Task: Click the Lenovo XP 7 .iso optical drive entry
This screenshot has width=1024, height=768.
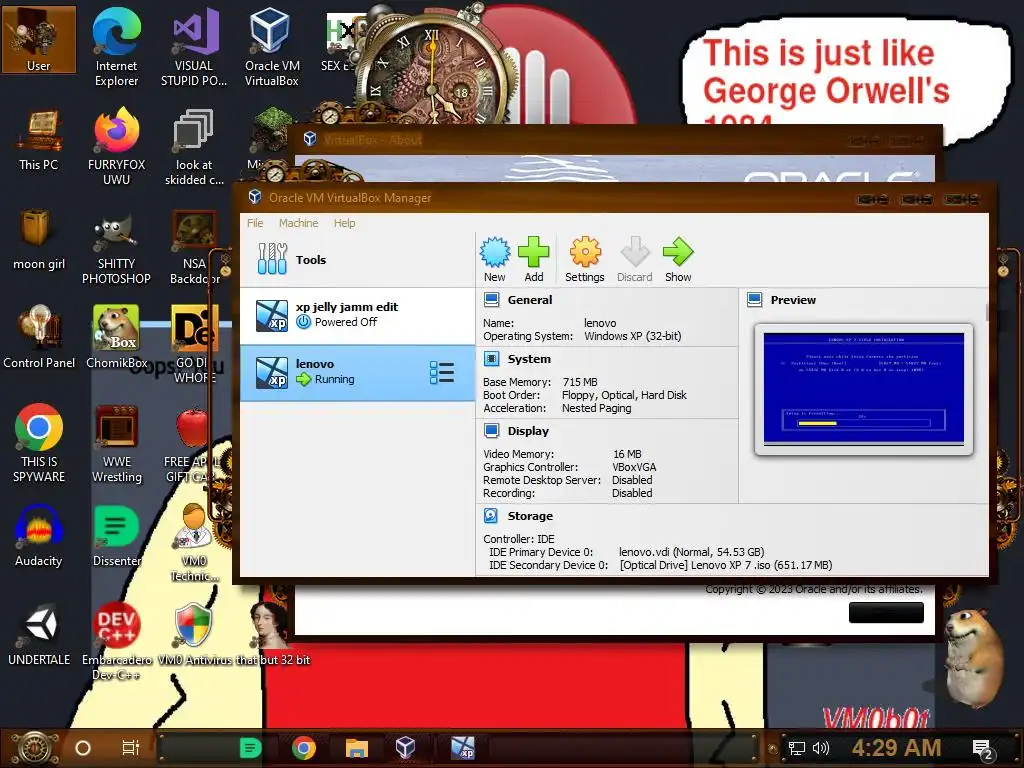Action: pos(725,565)
